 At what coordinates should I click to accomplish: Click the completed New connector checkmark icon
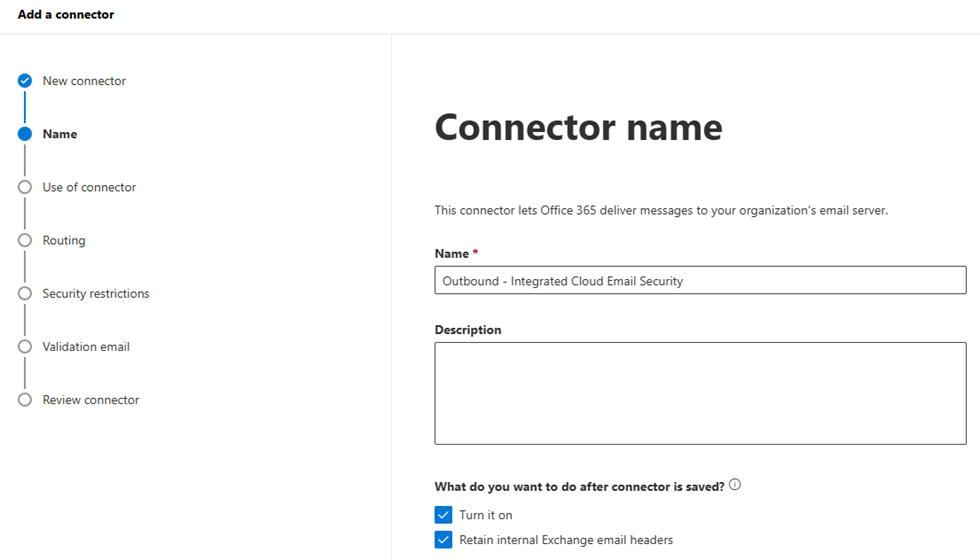[25, 81]
